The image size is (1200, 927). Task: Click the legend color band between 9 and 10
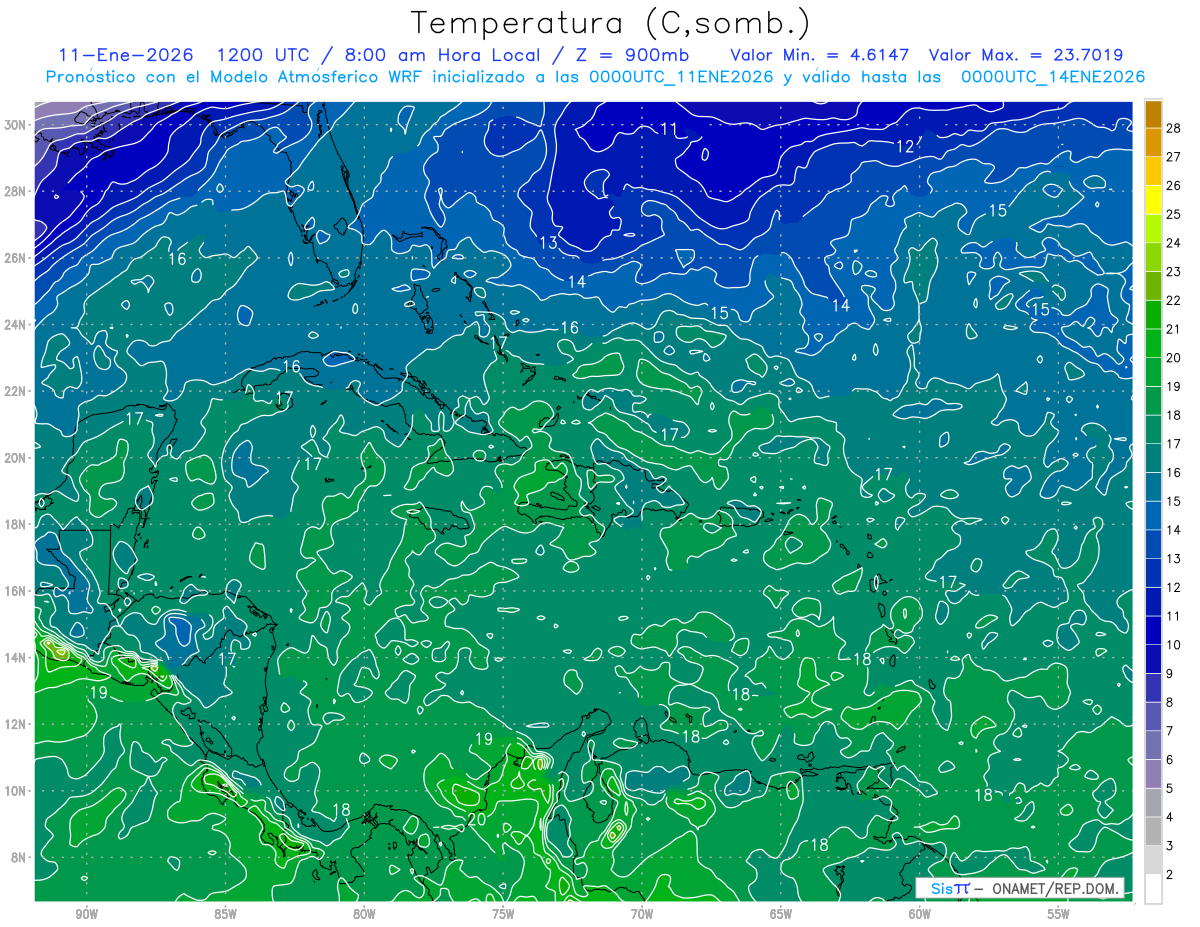(1153, 659)
